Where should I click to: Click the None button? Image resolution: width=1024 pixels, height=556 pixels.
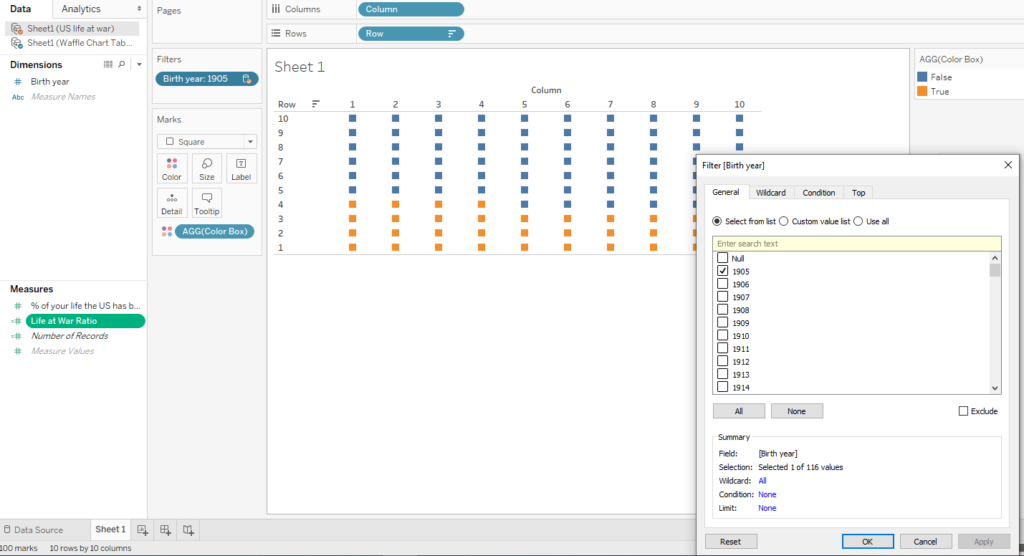pyautogui.click(x=797, y=411)
